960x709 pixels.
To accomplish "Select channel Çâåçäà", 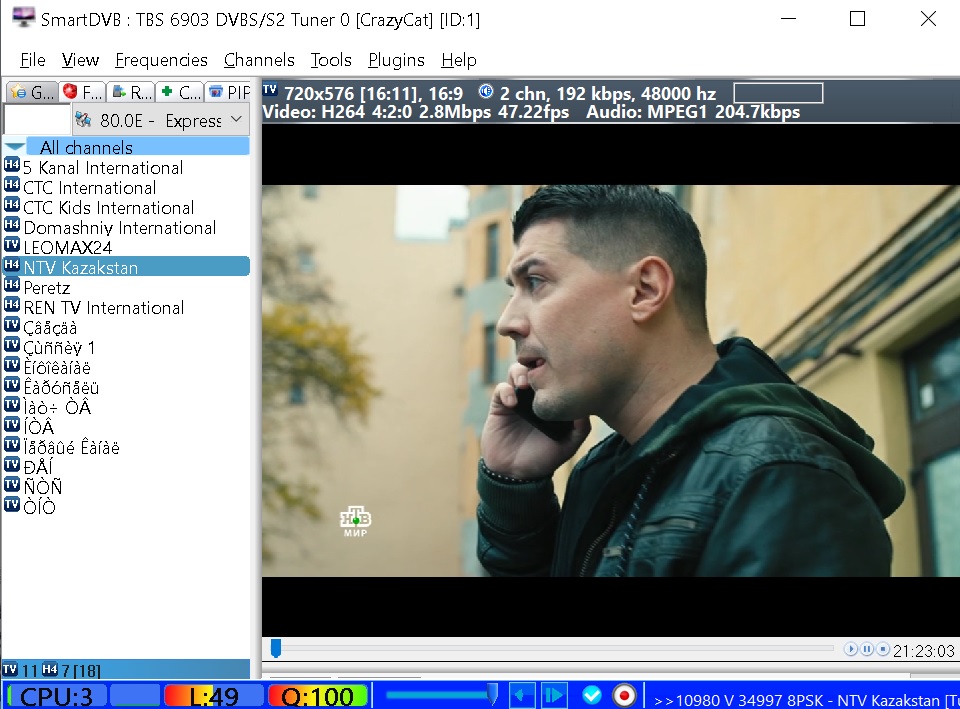I will 50,328.
